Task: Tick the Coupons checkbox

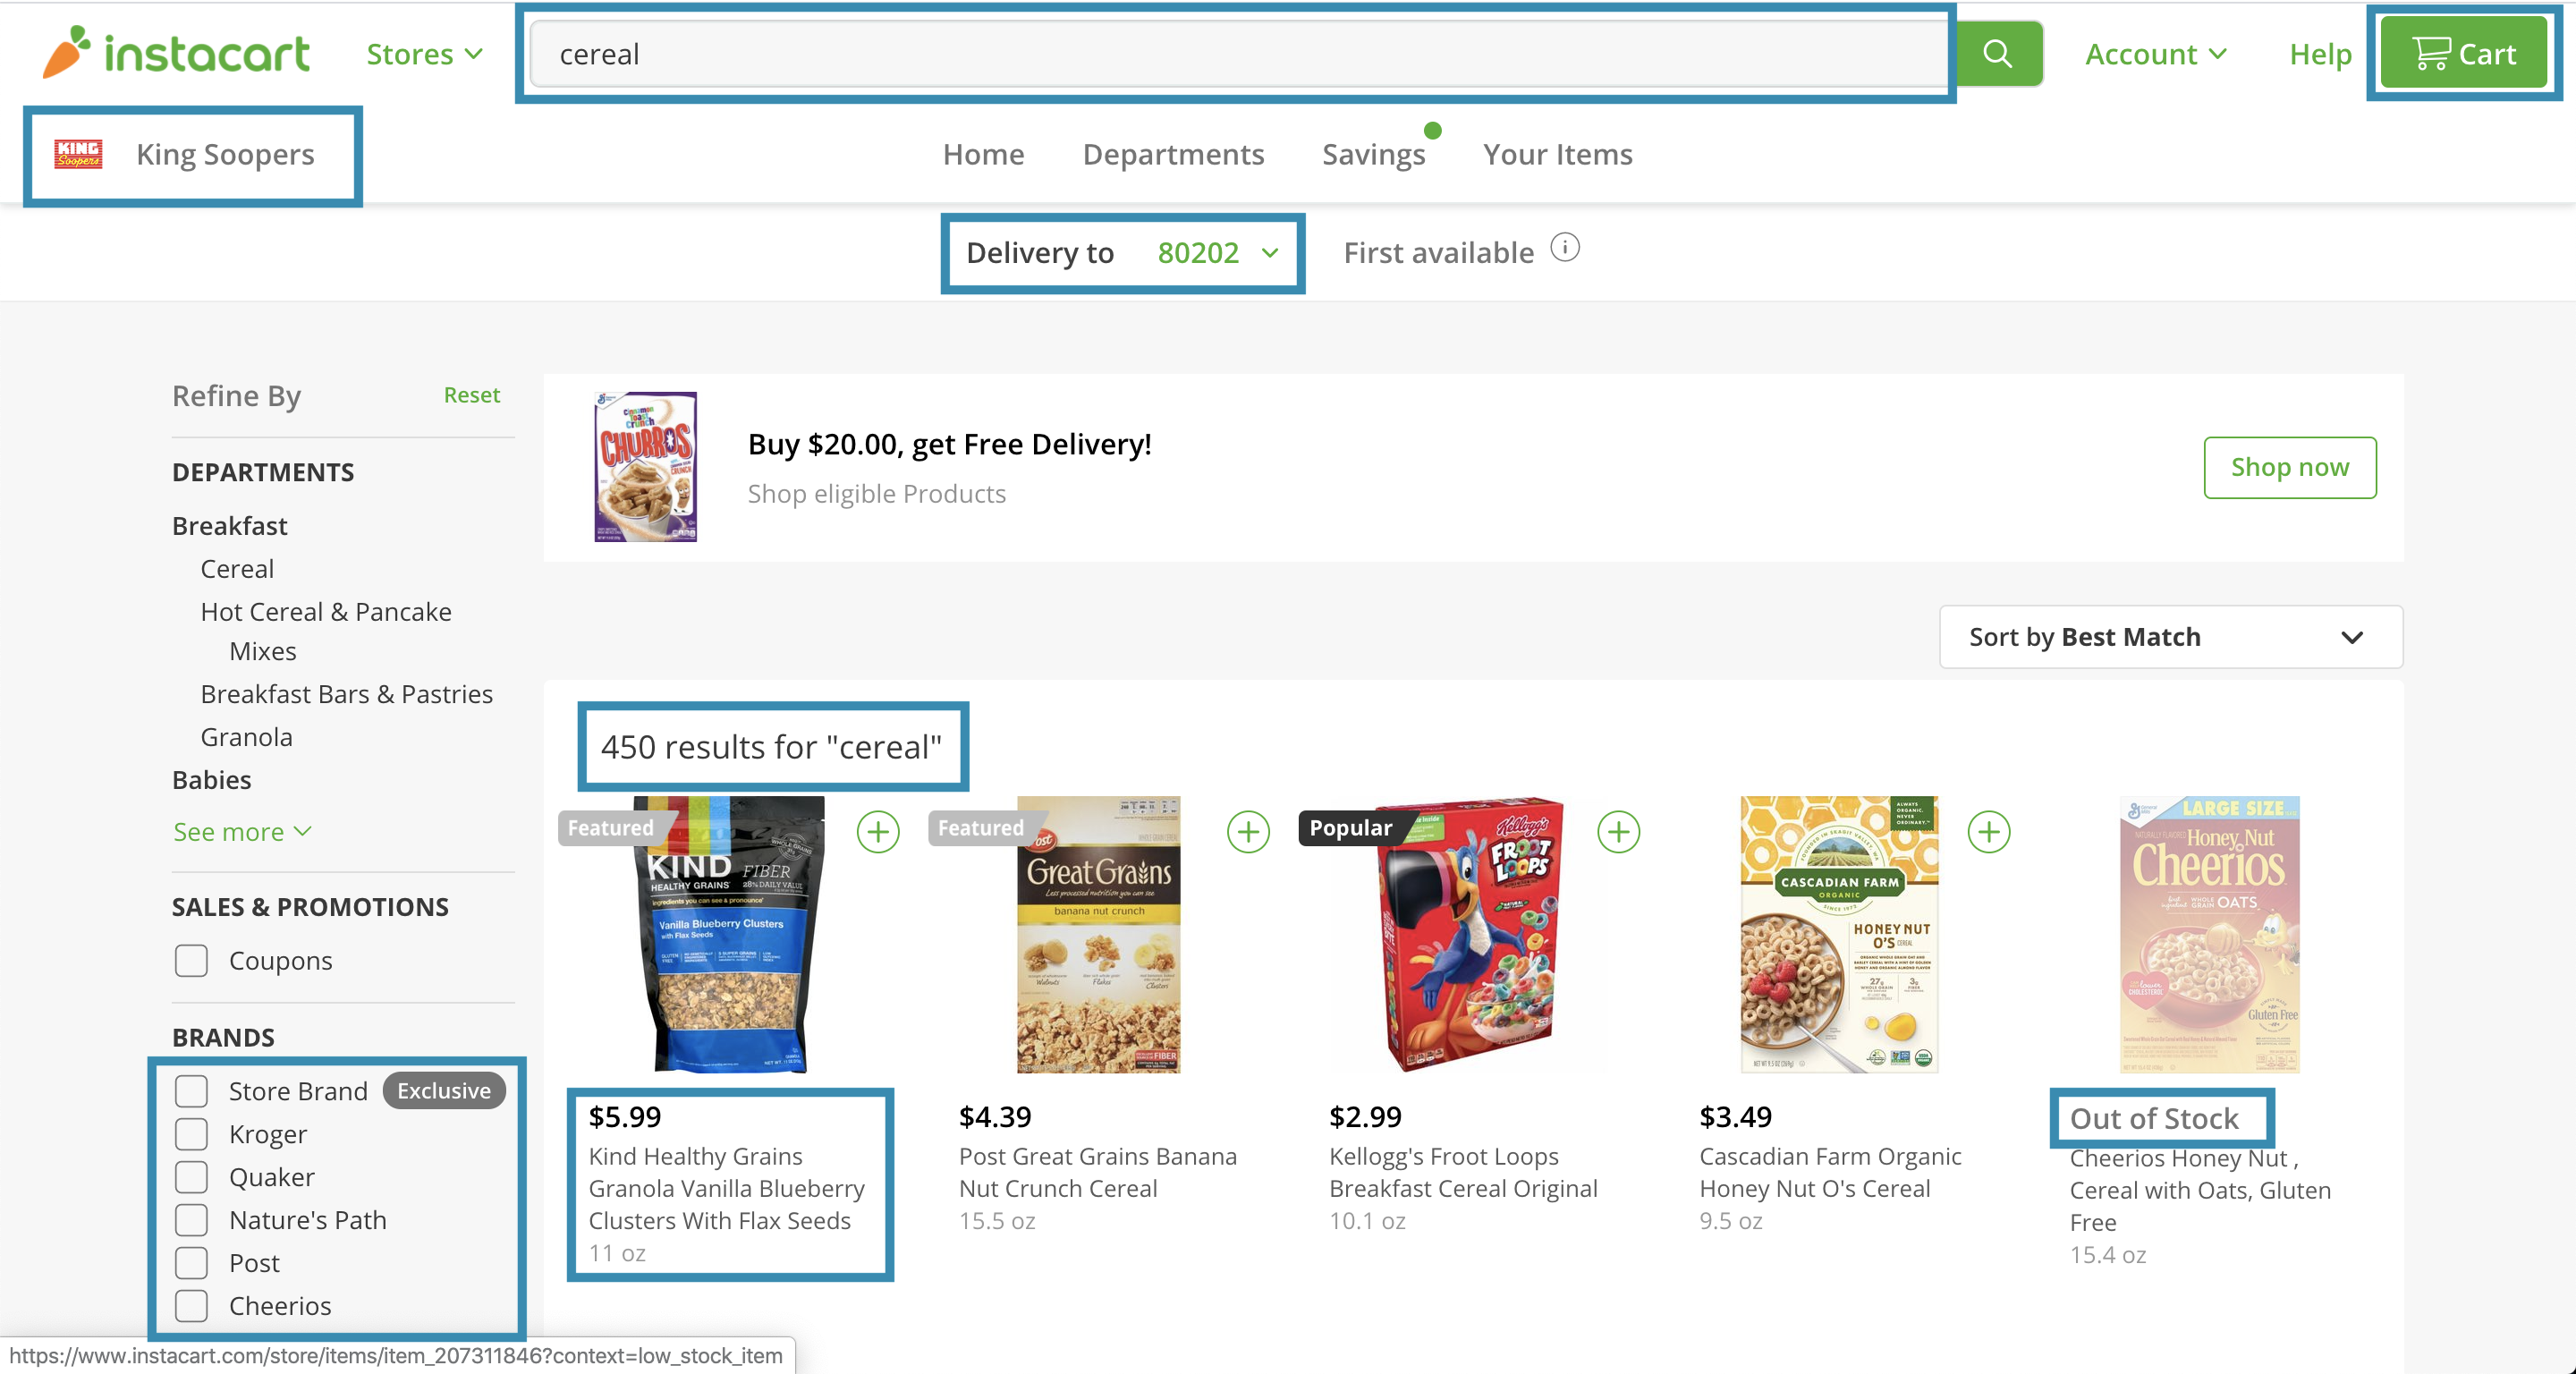Action: pos(191,960)
